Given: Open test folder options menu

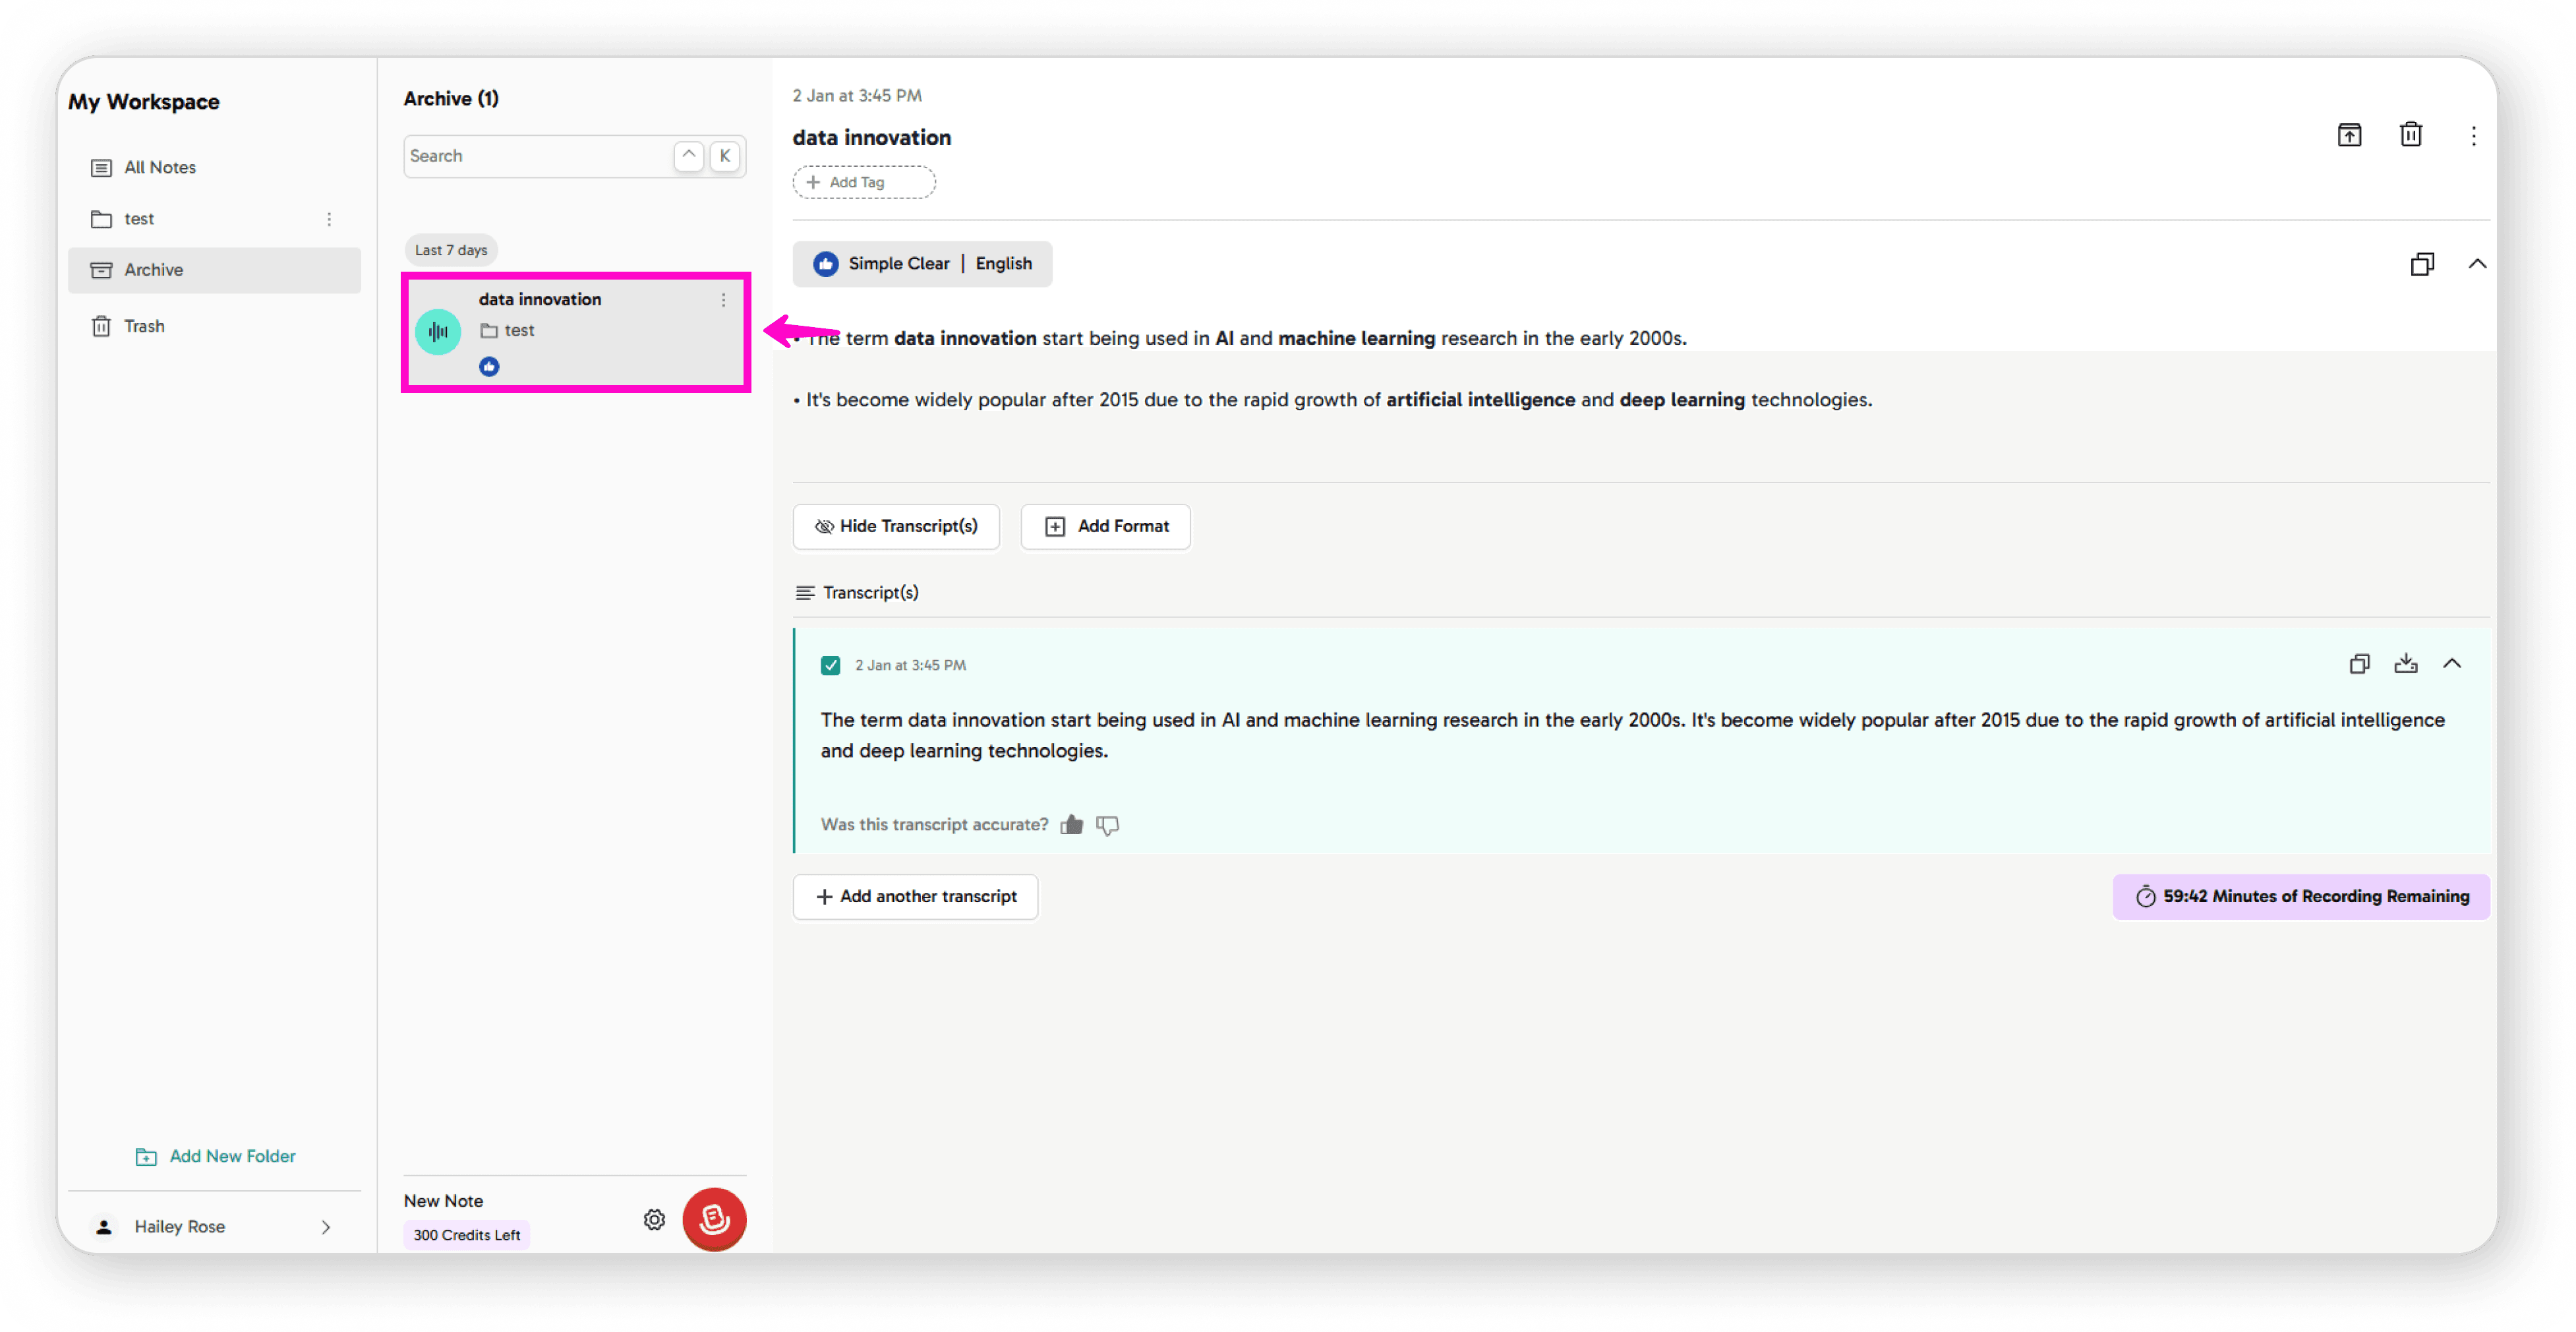Looking at the screenshot, I should click(329, 219).
